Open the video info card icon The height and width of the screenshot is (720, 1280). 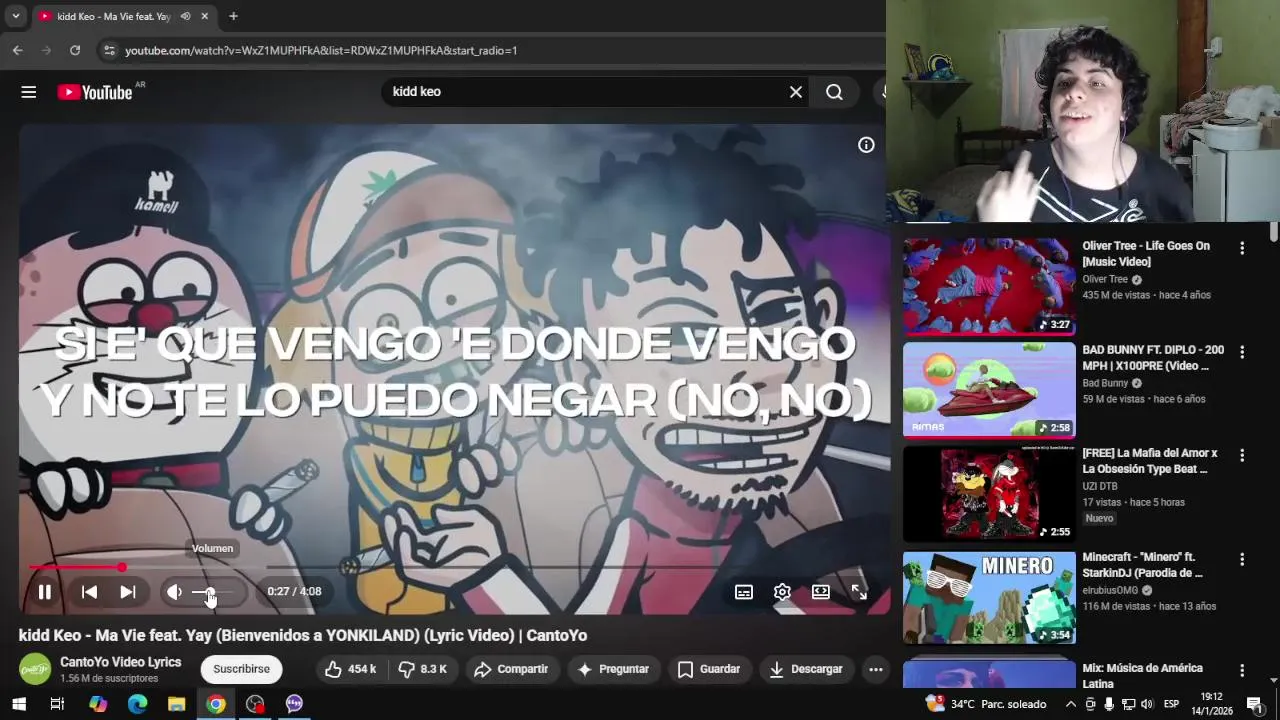pyautogui.click(x=866, y=145)
